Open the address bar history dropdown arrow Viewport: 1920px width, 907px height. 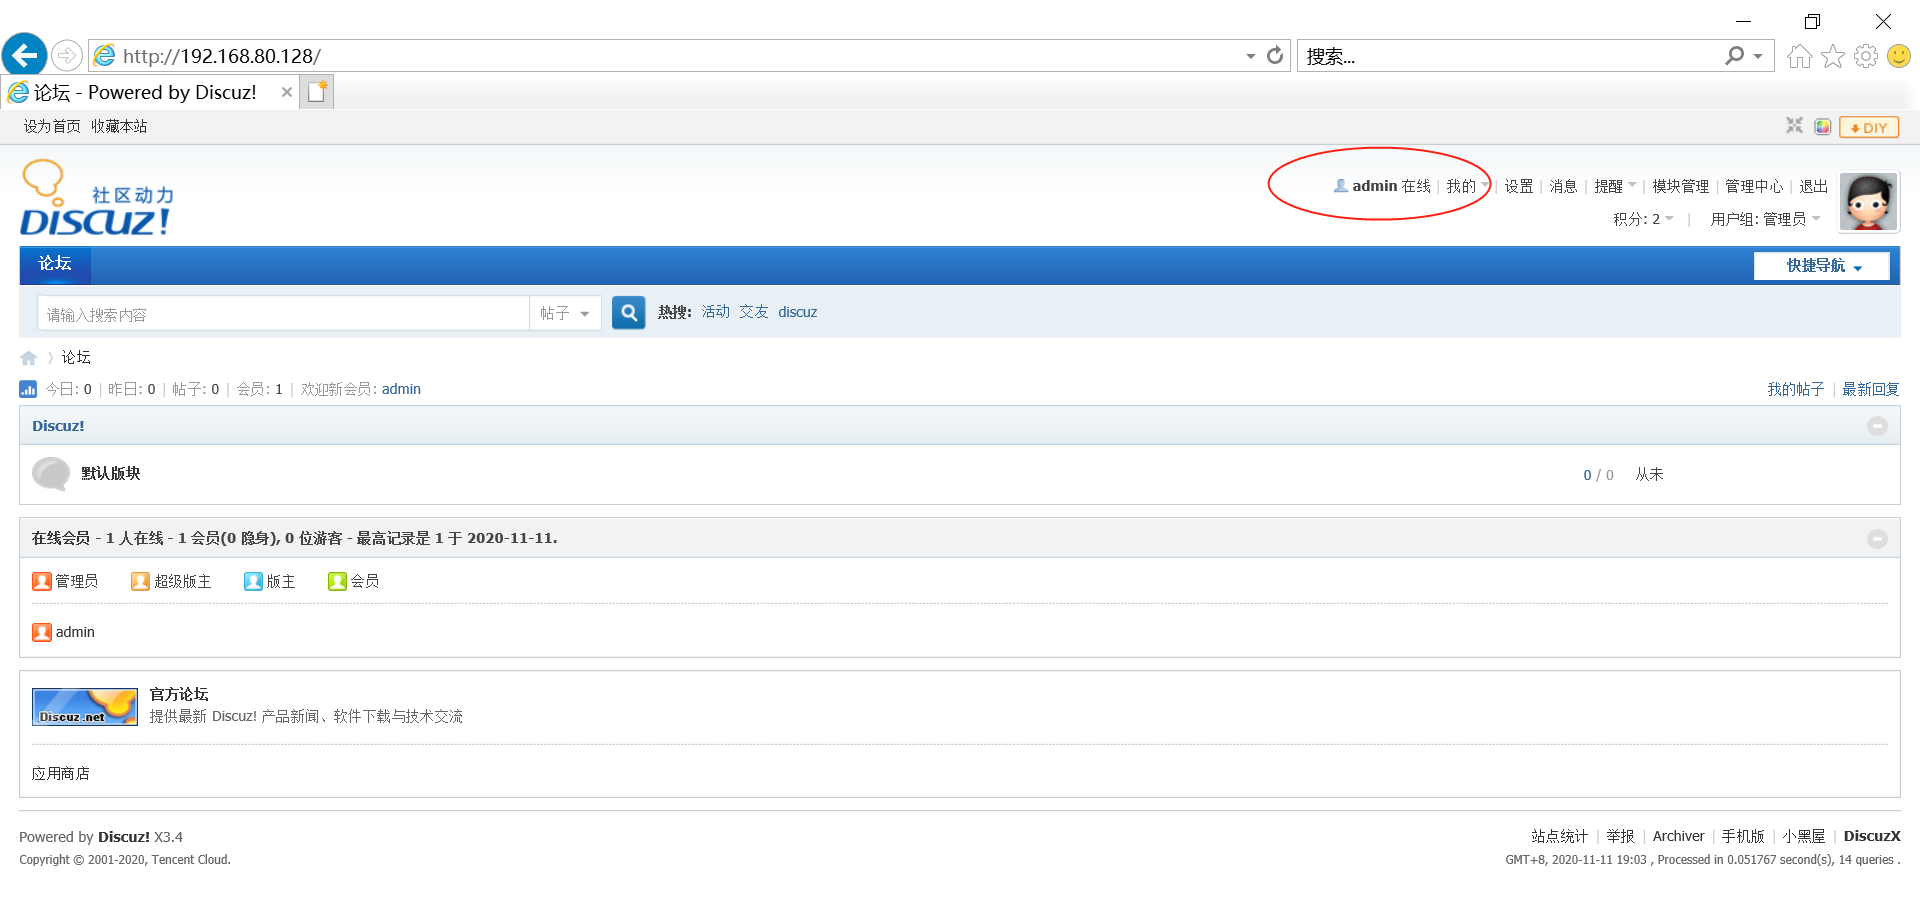tap(1250, 56)
